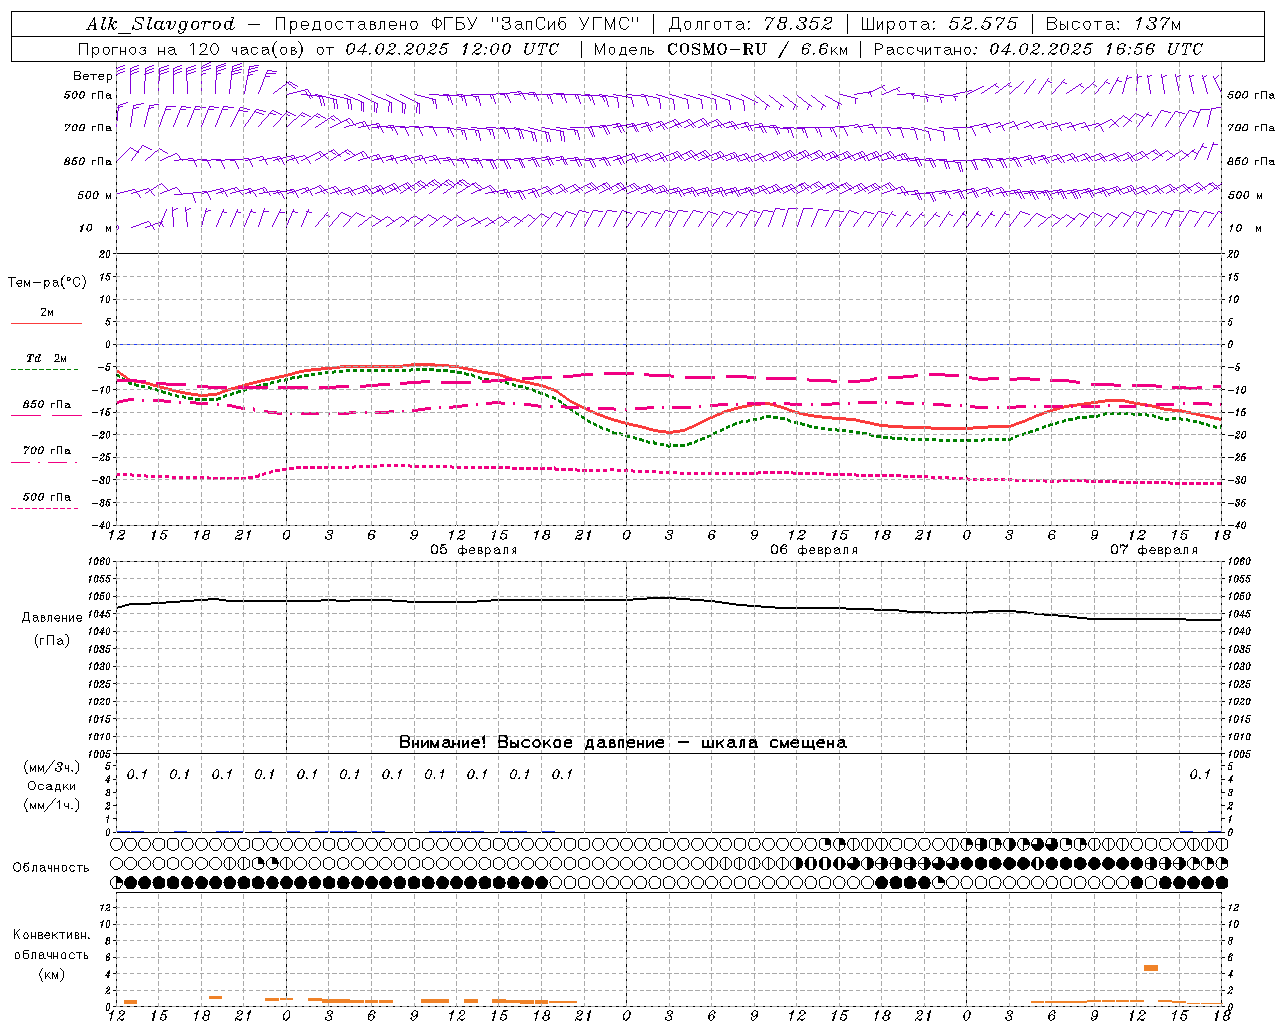Click the 700 гПа temperature legend entry
This screenshot has width=1280, height=1024.
click(47, 451)
